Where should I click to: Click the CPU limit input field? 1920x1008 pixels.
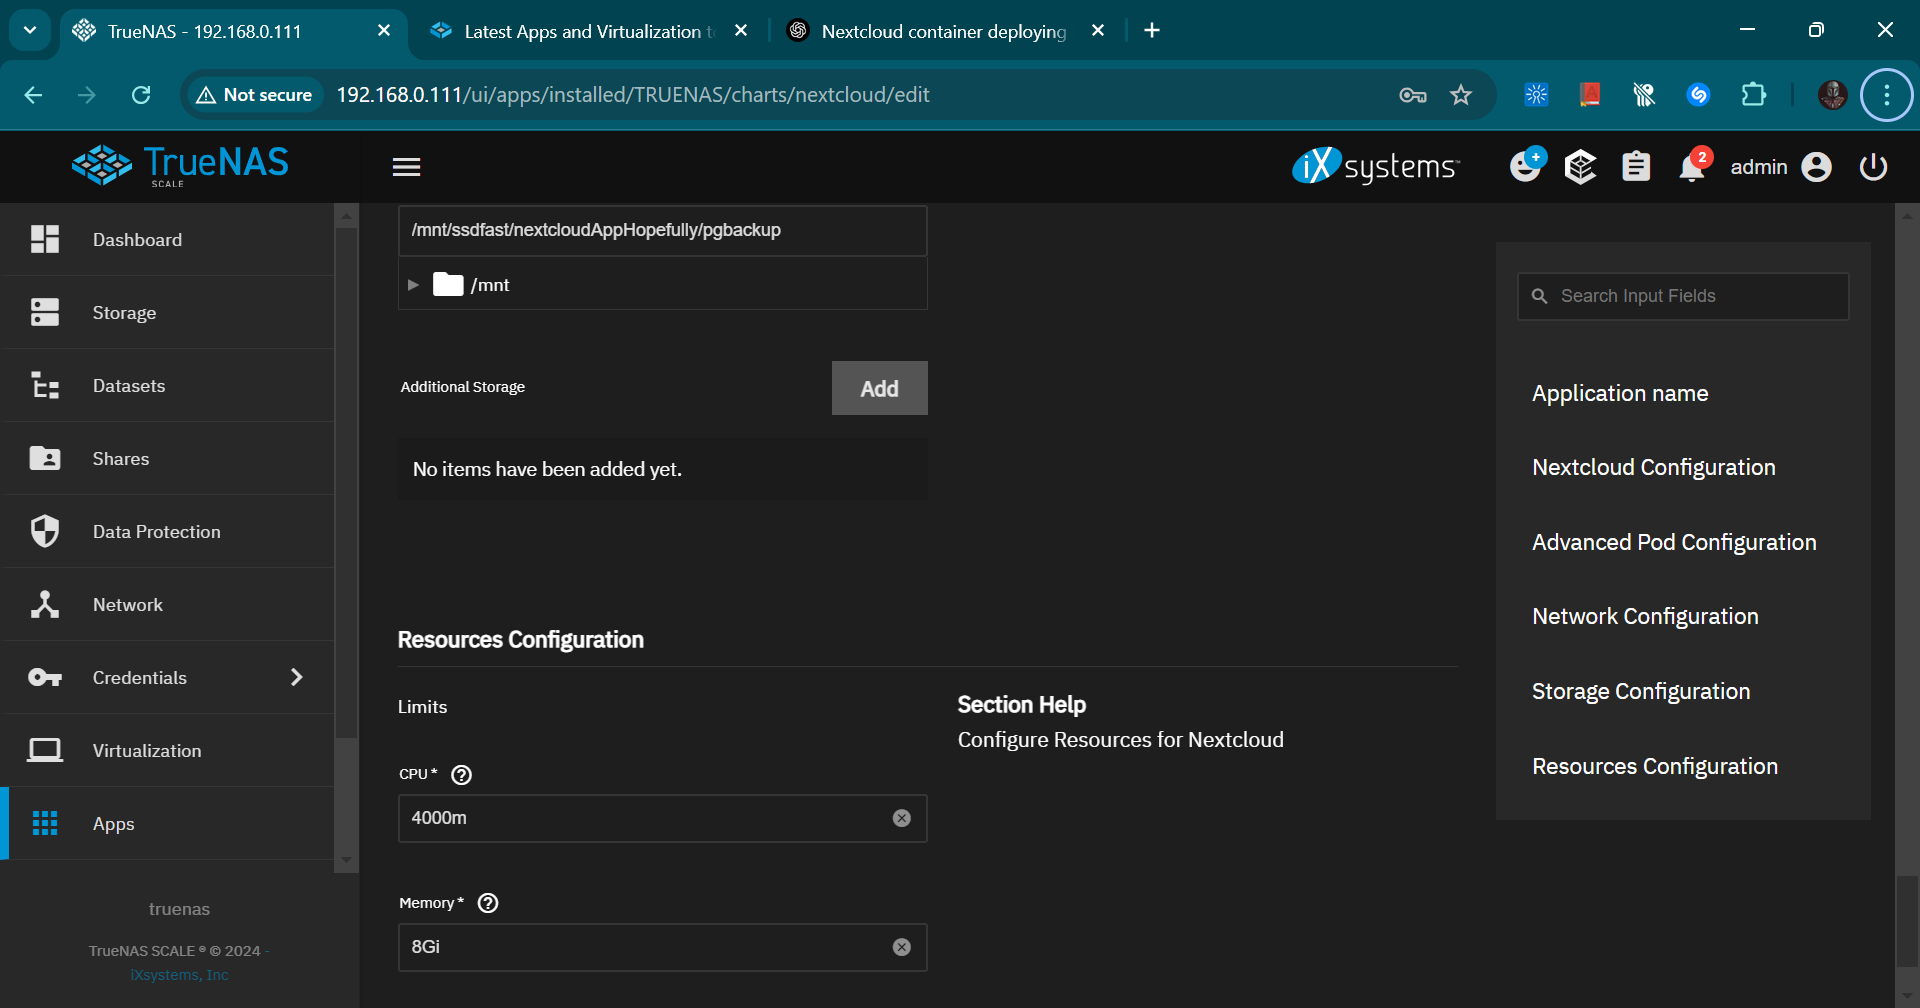(662, 818)
